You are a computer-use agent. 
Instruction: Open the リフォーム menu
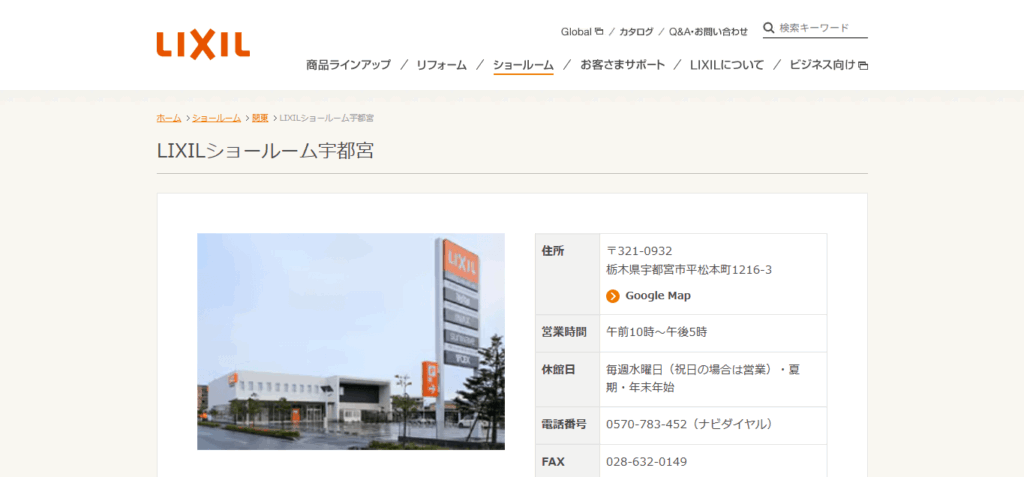(441, 65)
